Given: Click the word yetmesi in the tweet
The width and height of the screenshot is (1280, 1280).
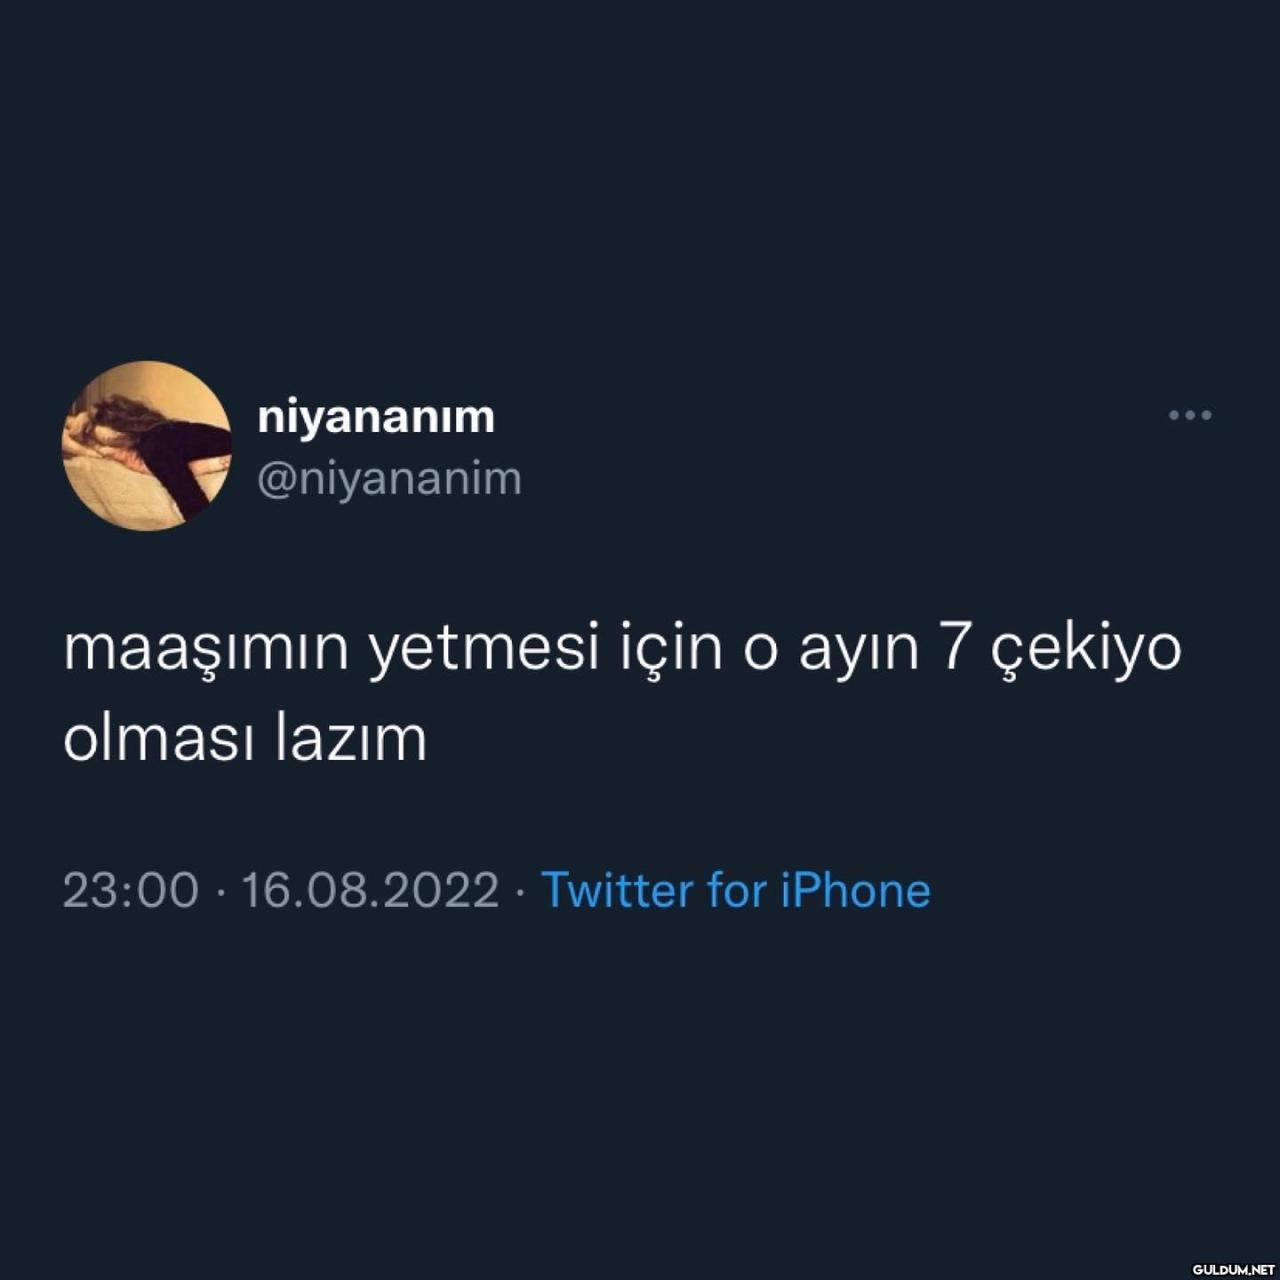Looking at the screenshot, I should [483, 651].
